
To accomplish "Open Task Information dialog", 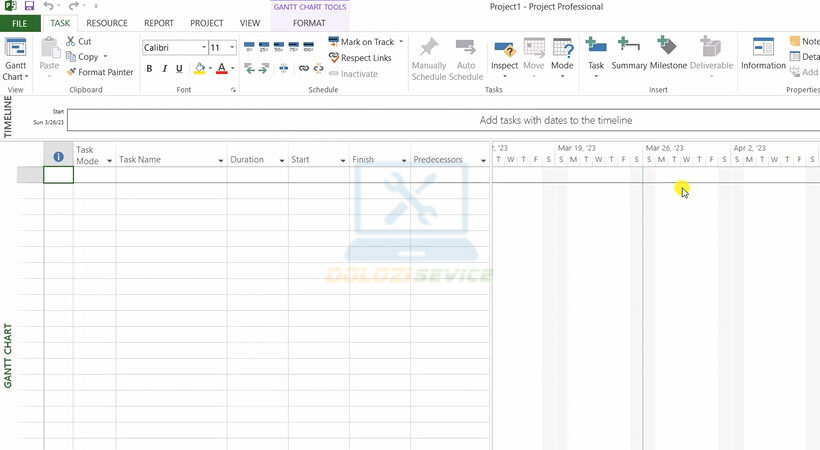I will point(763,53).
